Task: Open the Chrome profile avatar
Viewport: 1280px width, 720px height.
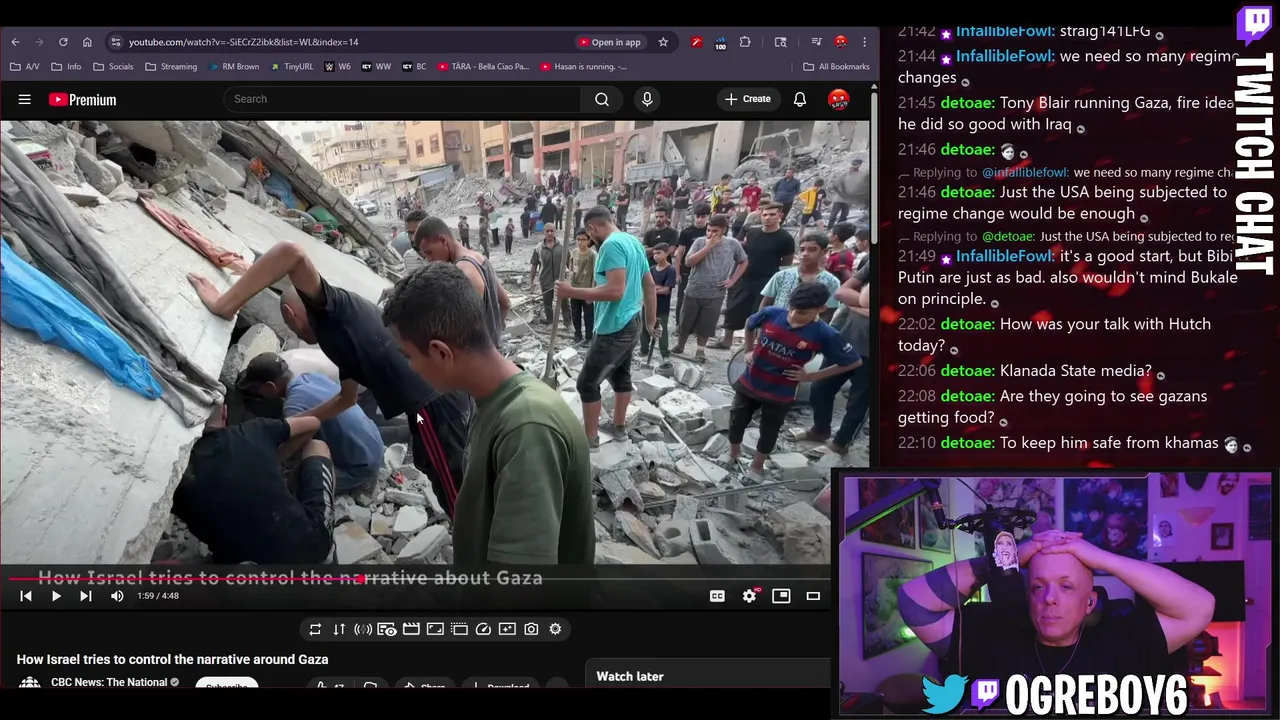Action: [841, 42]
